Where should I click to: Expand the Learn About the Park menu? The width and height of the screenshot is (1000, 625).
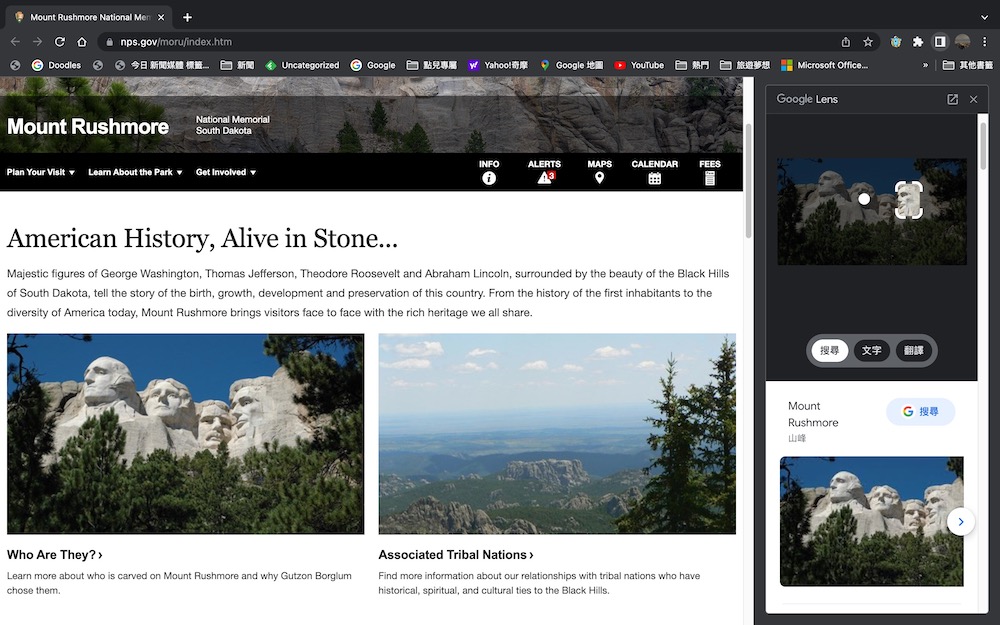(x=135, y=172)
